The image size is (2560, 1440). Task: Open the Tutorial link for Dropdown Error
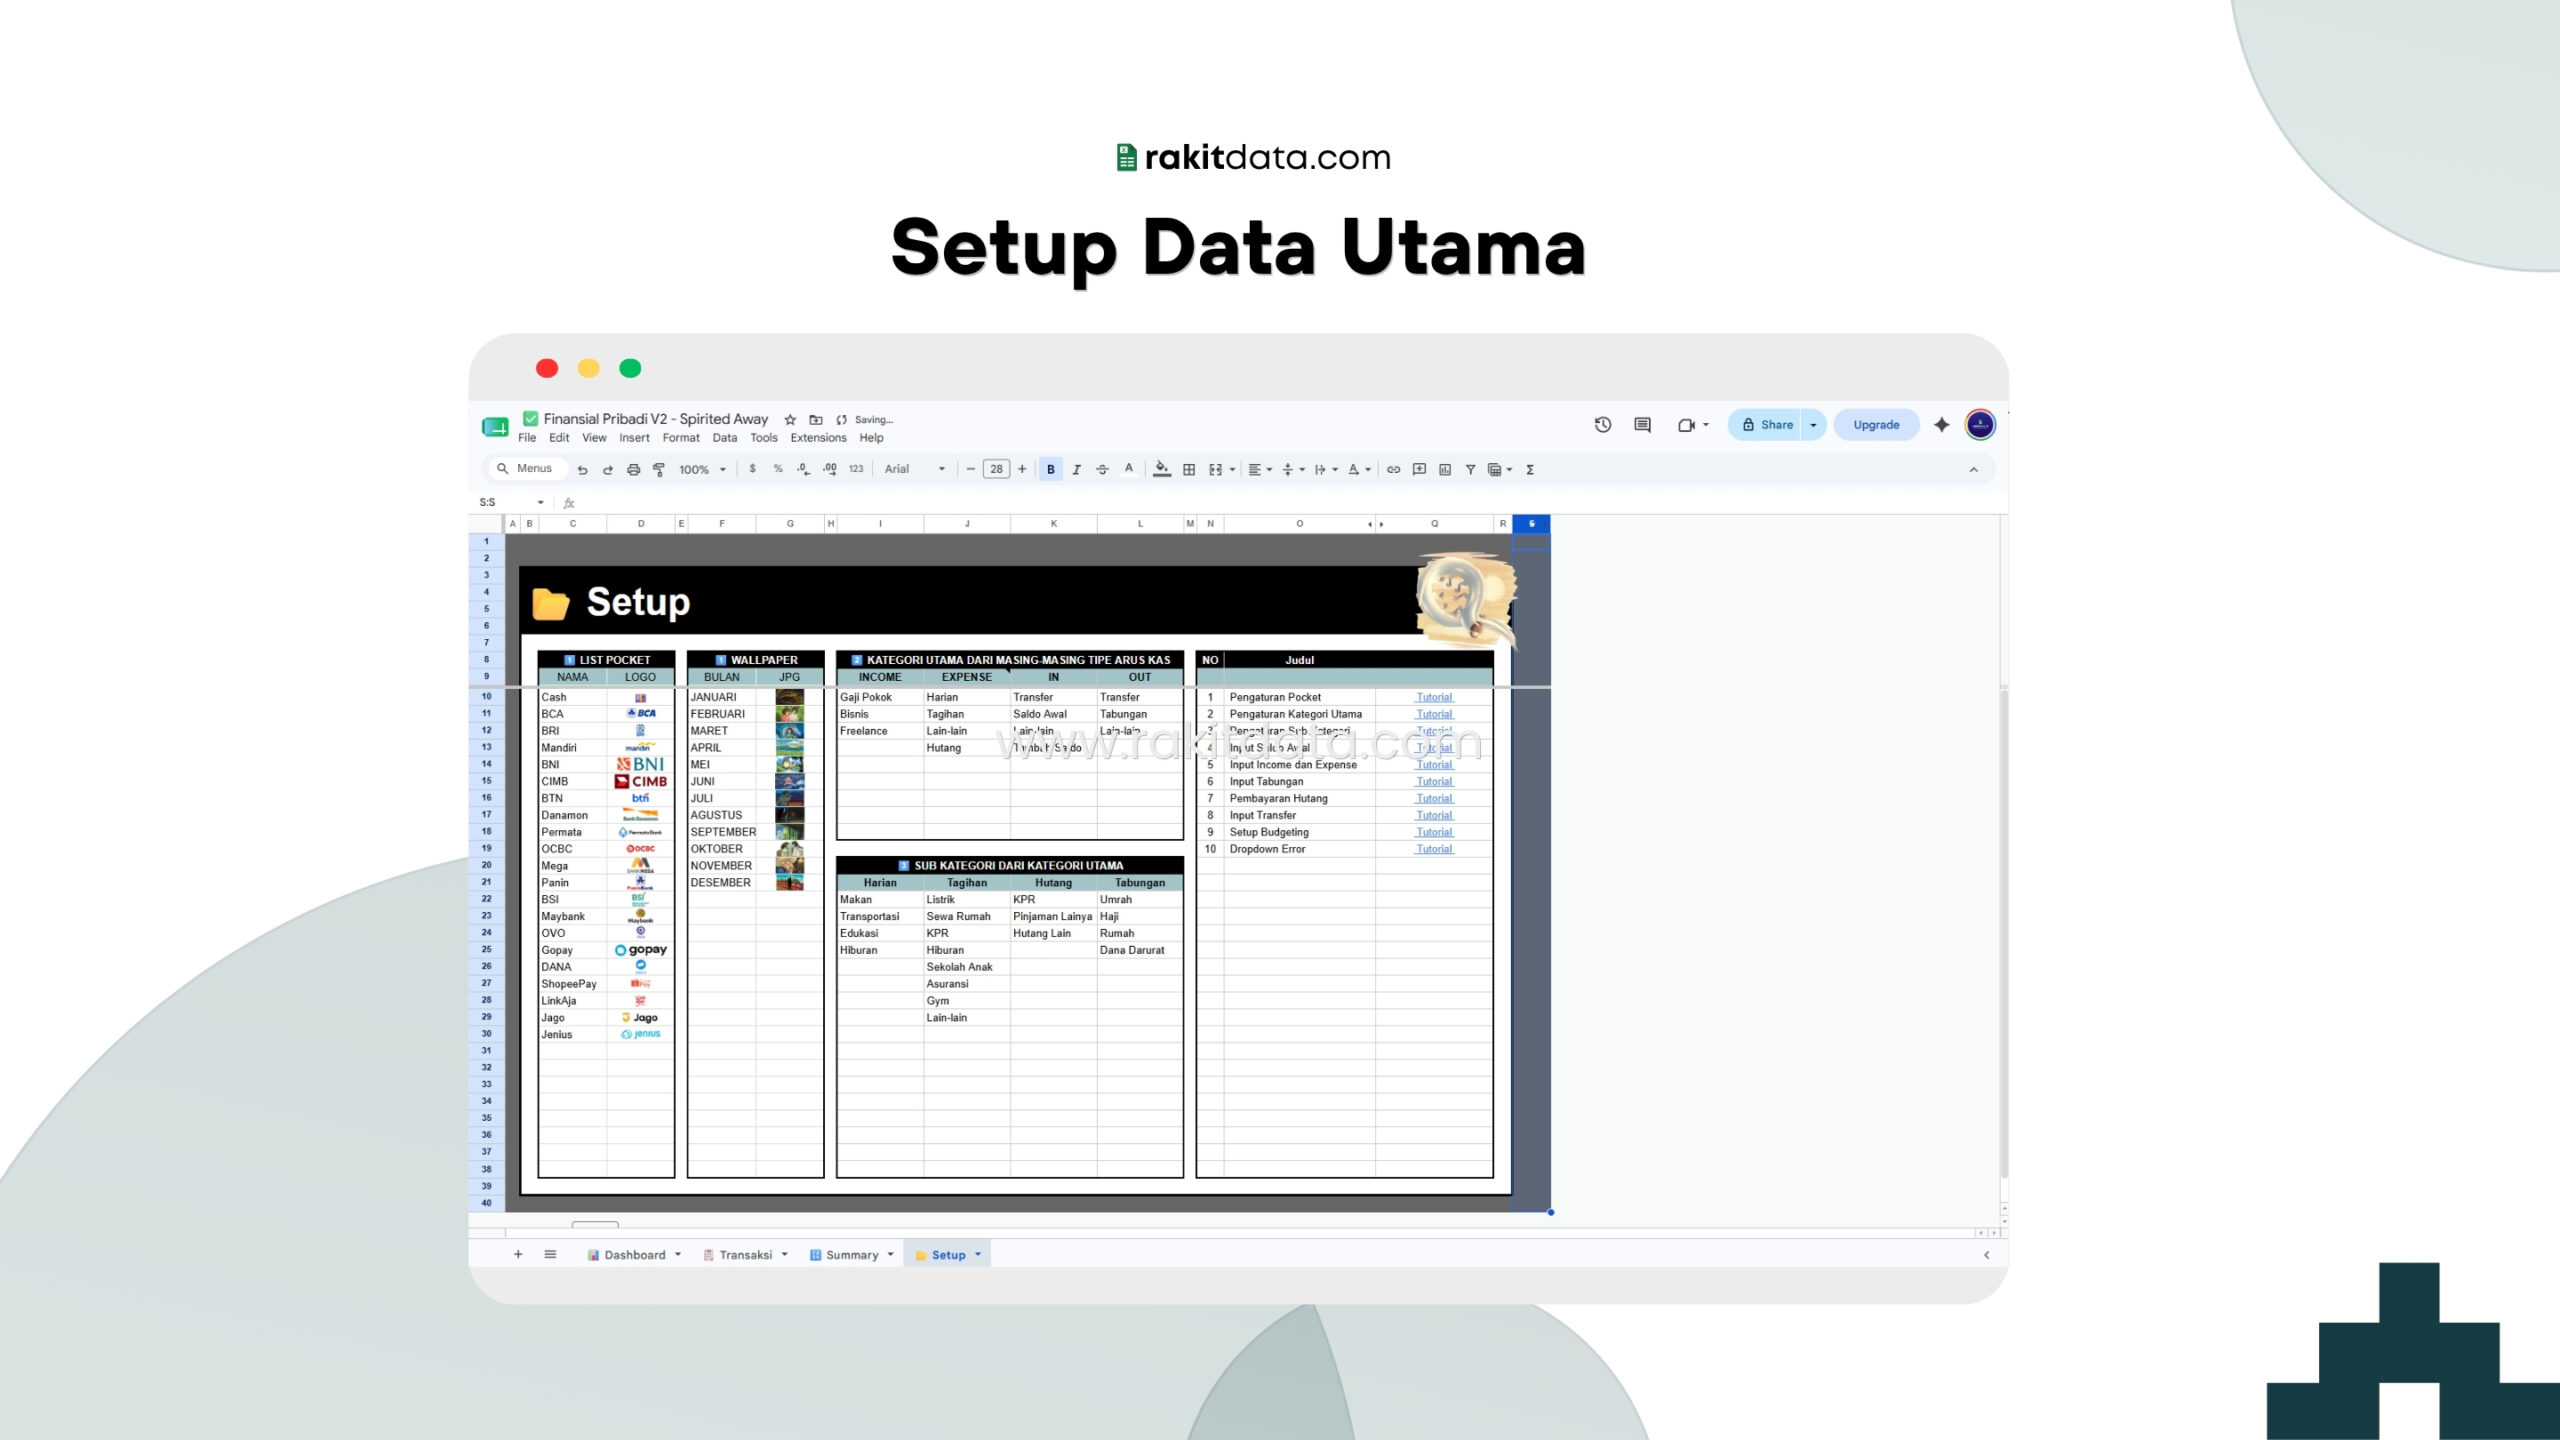tap(1434, 849)
